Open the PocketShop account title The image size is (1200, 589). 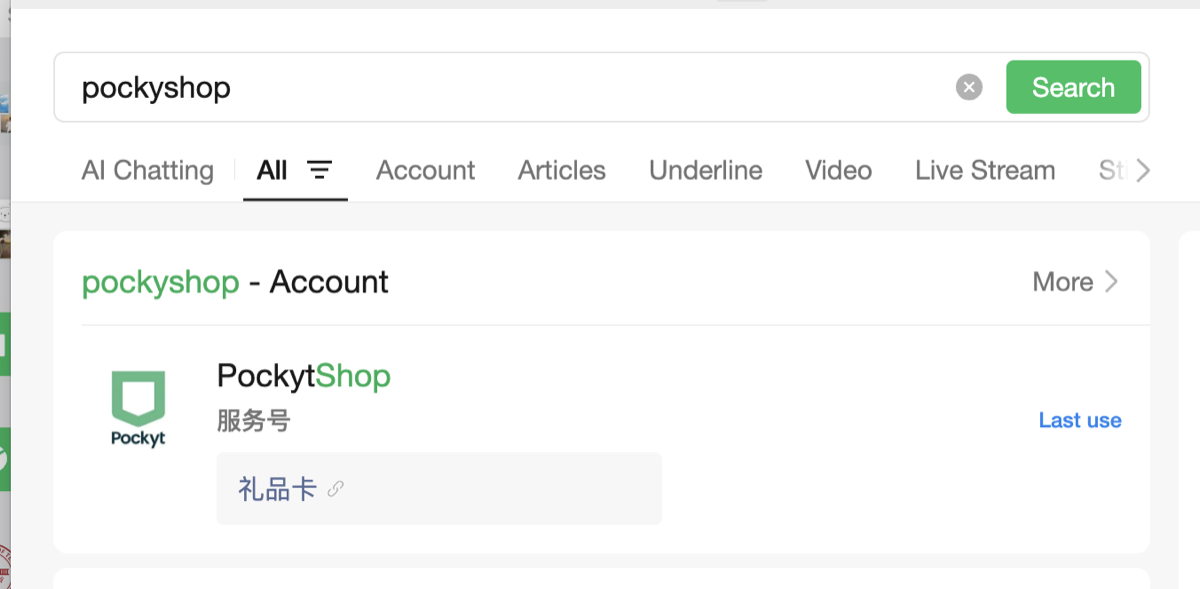click(x=304, y=376)
